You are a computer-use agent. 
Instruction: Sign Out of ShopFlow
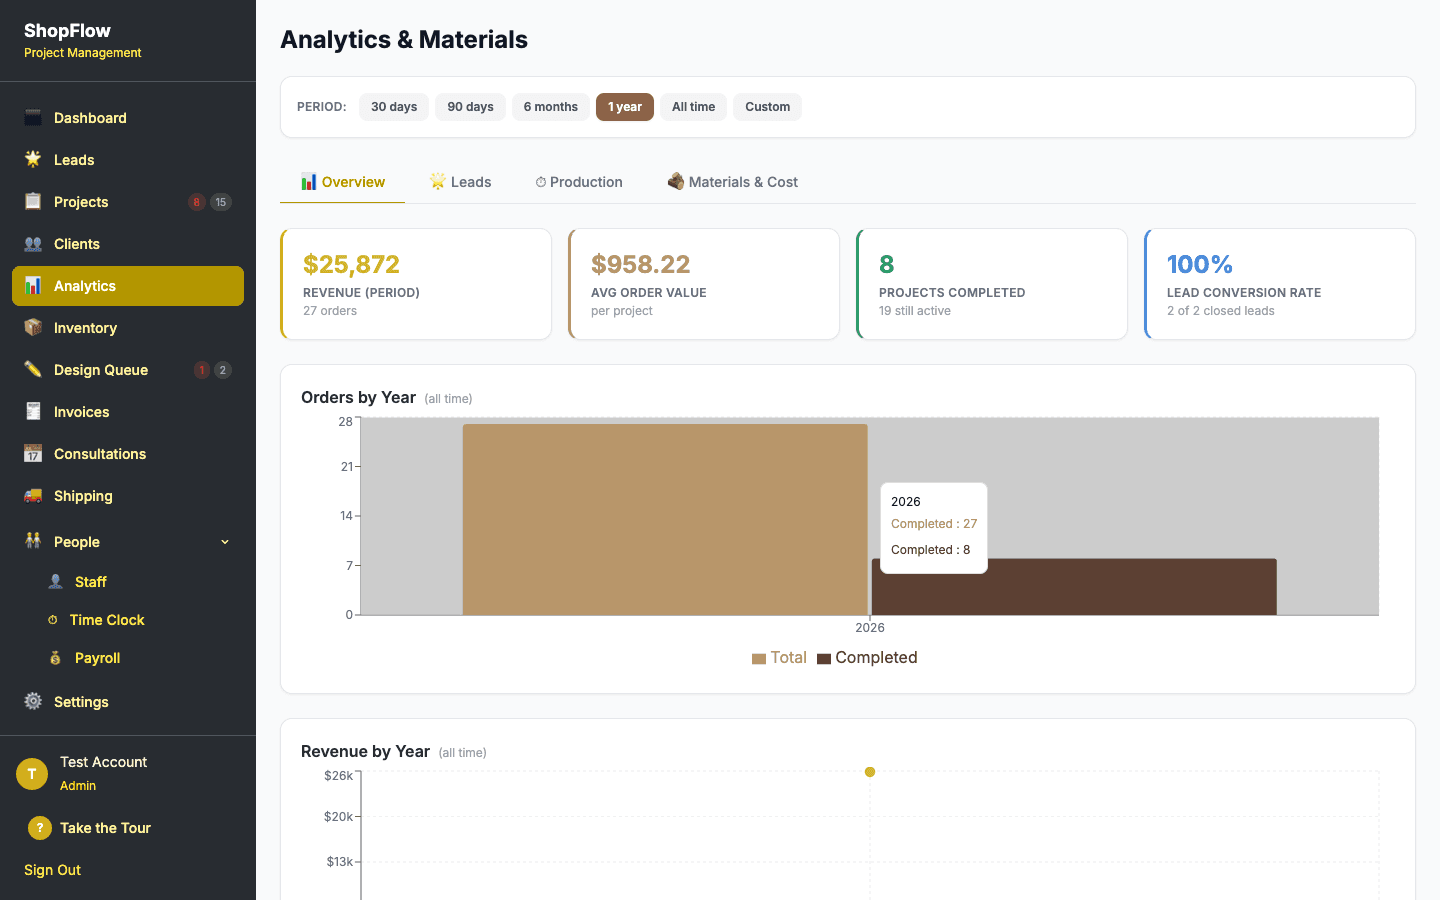(x=51, y=869)
